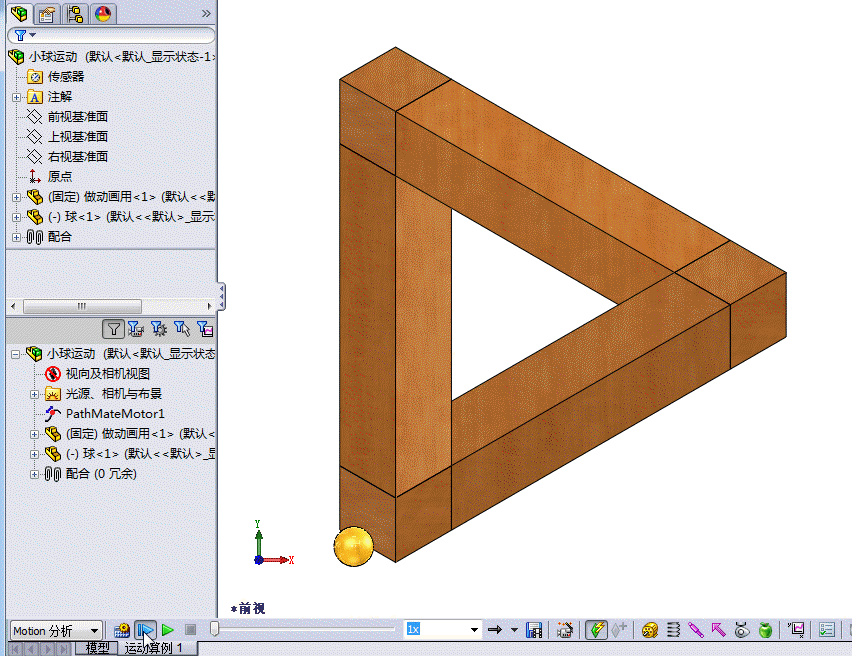The height and width of the screenshot is (656, 852).
Task: Open the FeatureManager design tree tab
Action: tap(20, 13)
